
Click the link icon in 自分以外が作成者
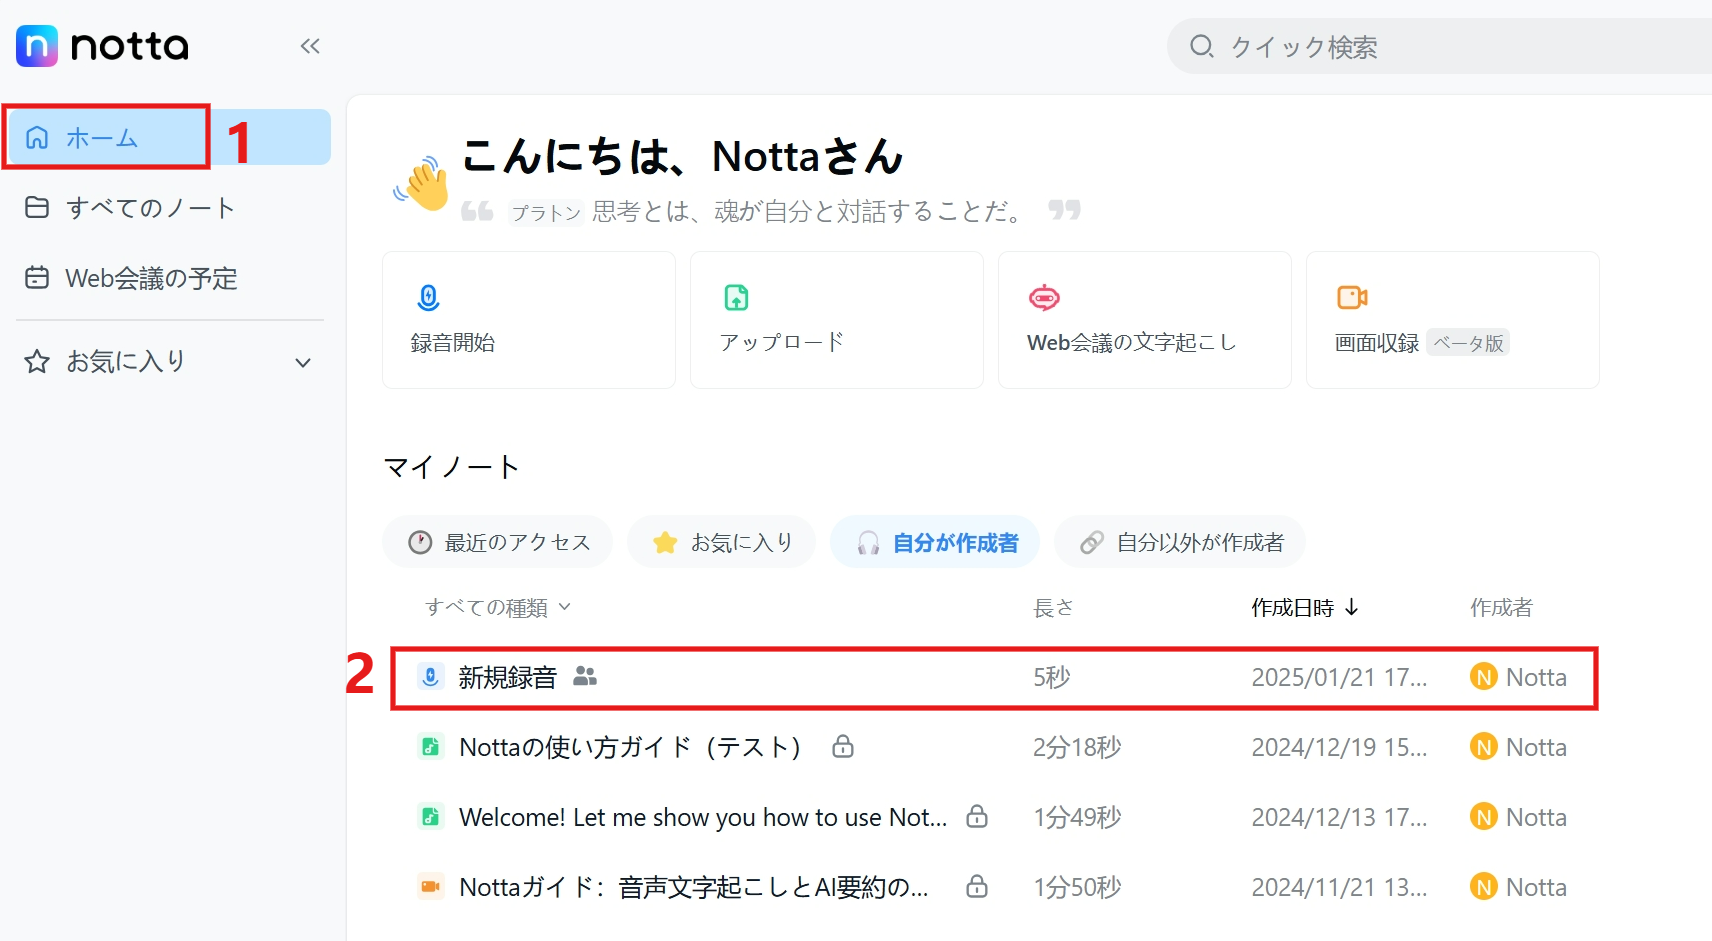tap(1092, 543)
